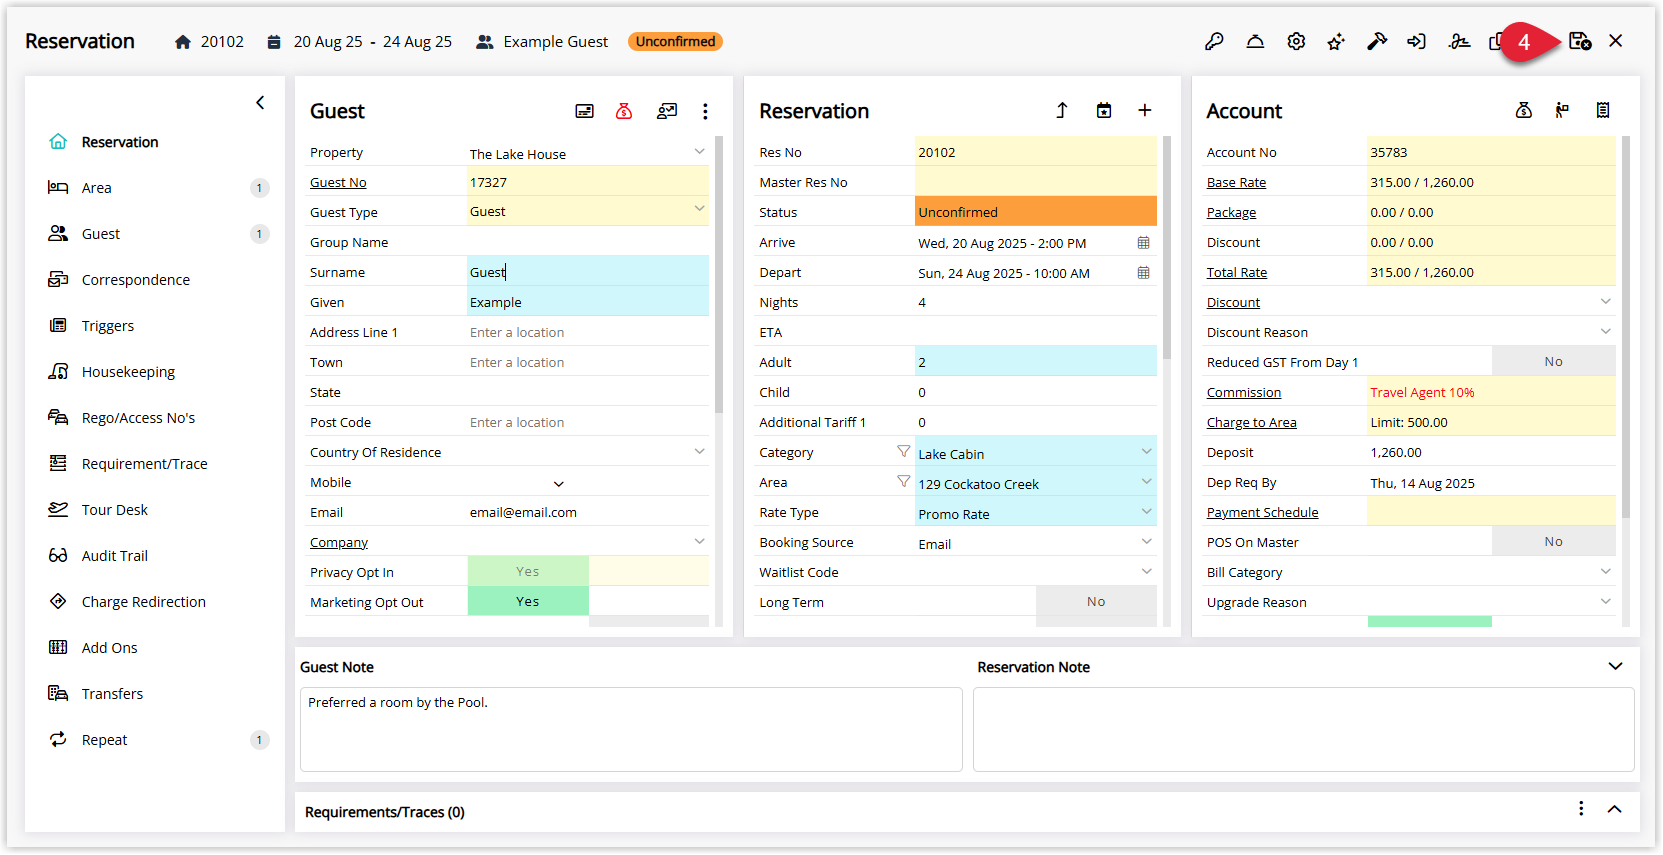Click the check-in arrow icon
This screenshot has height=855, width=1663.
coord(1416,41)
